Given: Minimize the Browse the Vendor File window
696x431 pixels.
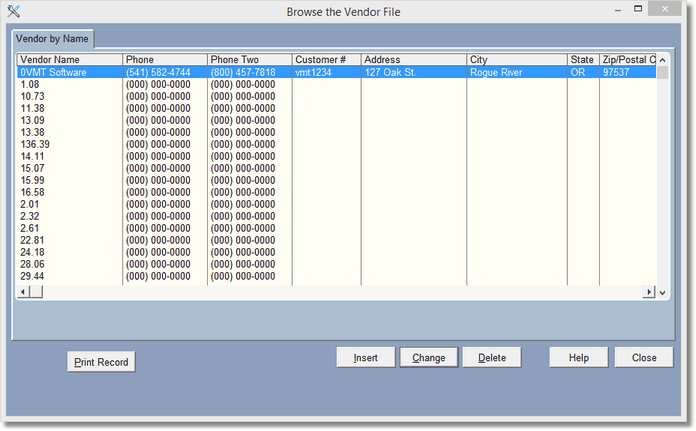Looking at the screenshot, I should (617, 9).
